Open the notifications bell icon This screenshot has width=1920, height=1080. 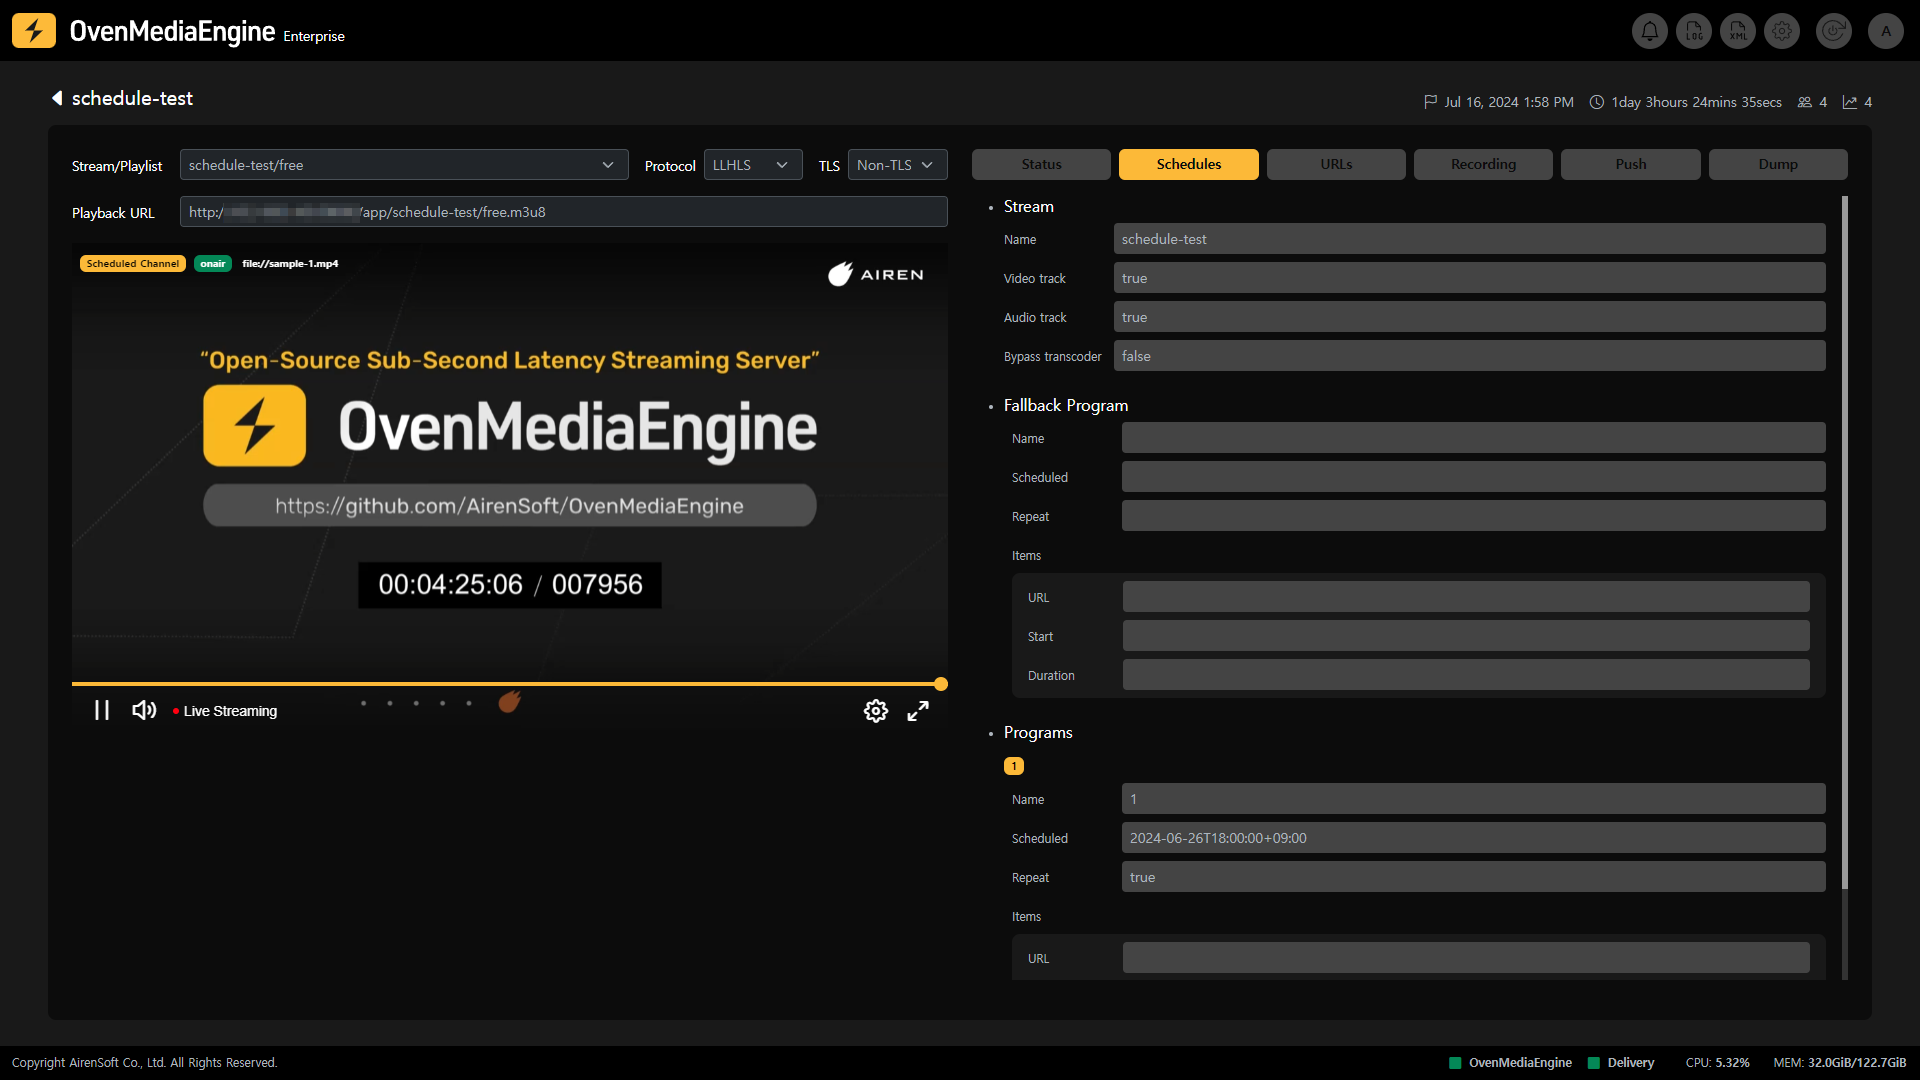coord(1650,31)
